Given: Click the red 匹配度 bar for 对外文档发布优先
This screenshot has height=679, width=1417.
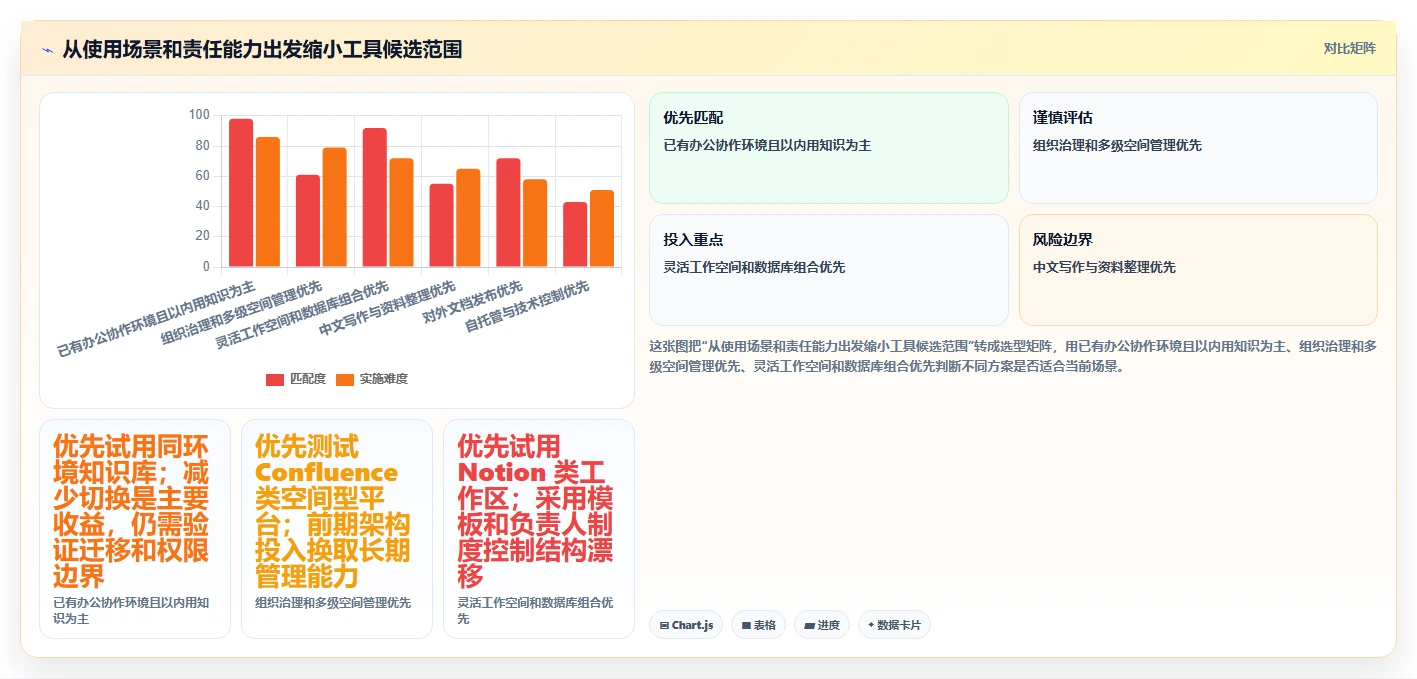Looking at the screenshot, I should click(508, 213).
